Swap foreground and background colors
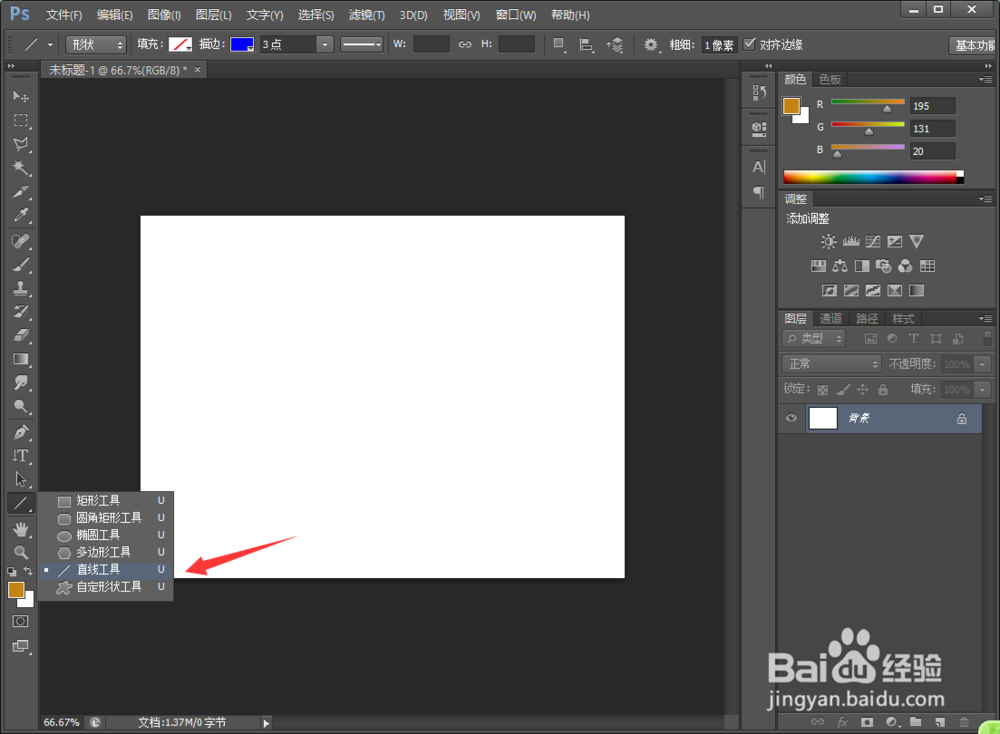The image size is (1000, 734). 28,571
